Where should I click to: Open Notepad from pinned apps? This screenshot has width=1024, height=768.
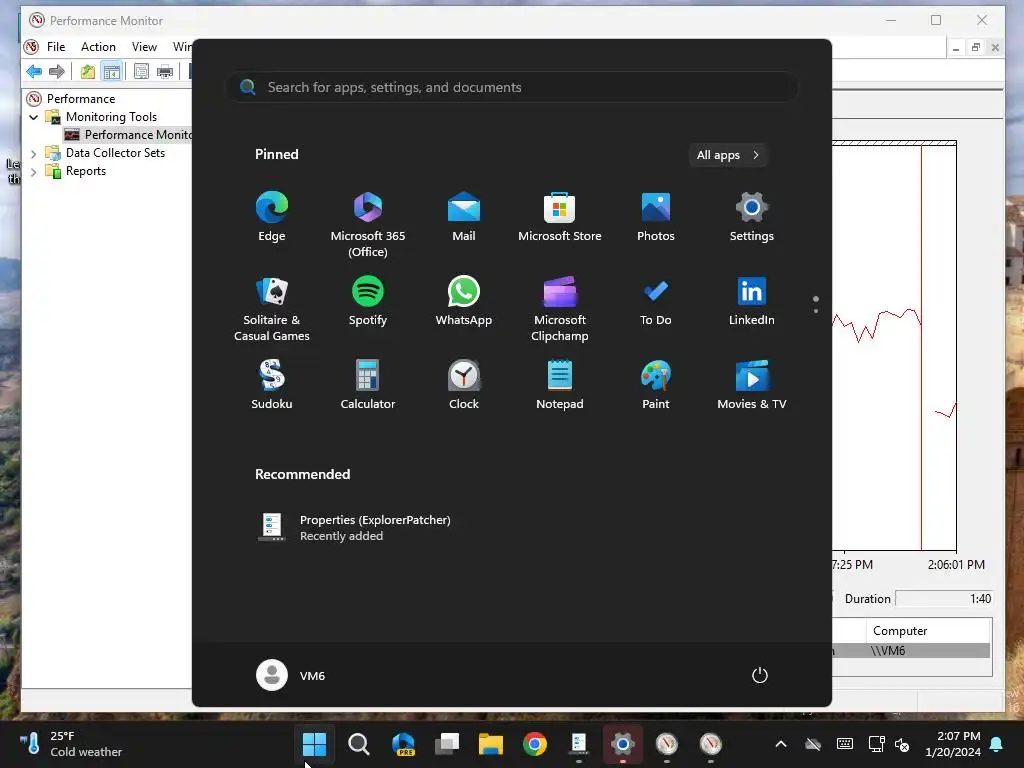pos(560,385)
